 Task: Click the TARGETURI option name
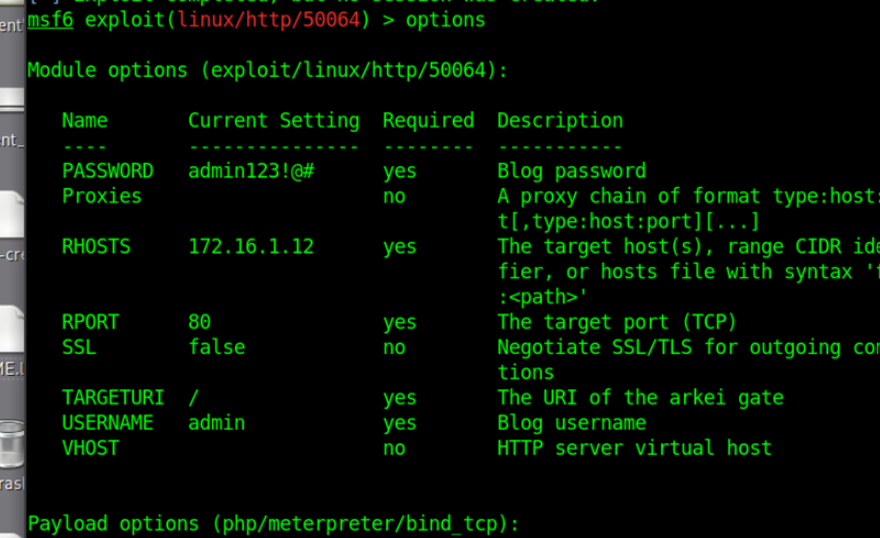[113, 397]
